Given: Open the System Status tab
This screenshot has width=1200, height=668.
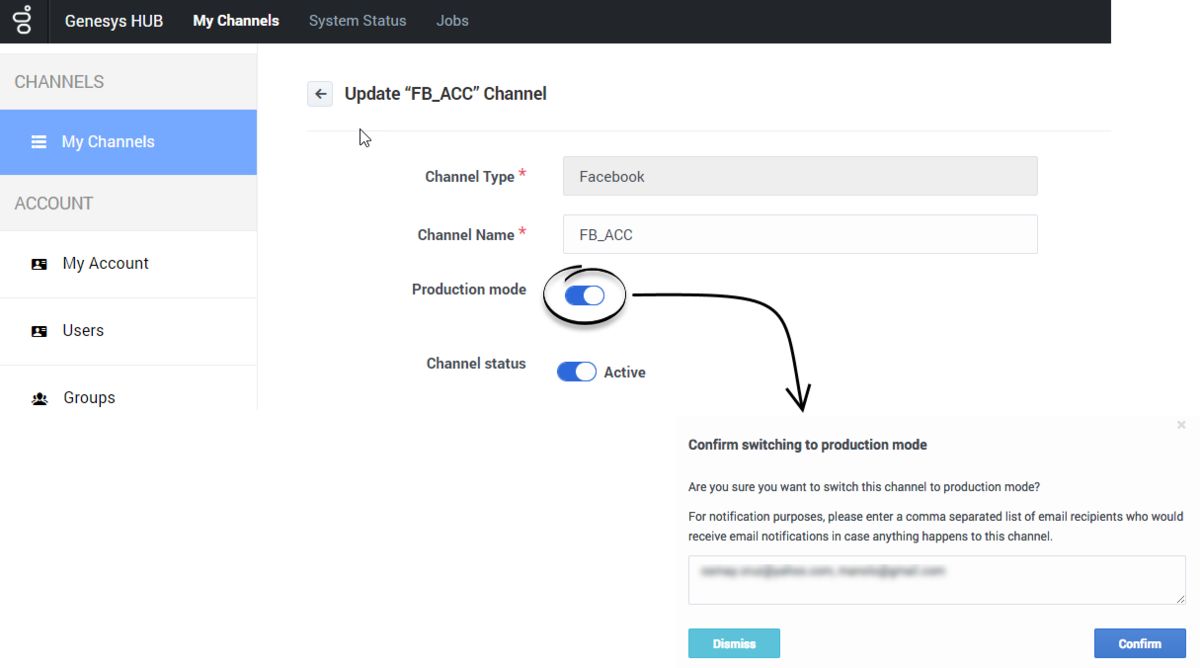Looking at the screenshot, I should coord(357,20).
